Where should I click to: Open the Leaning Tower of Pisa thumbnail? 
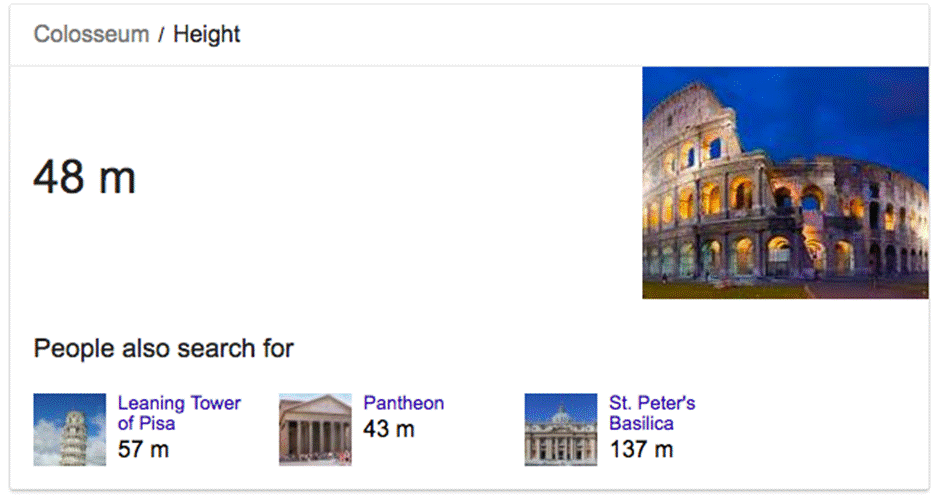coord(69,429)
